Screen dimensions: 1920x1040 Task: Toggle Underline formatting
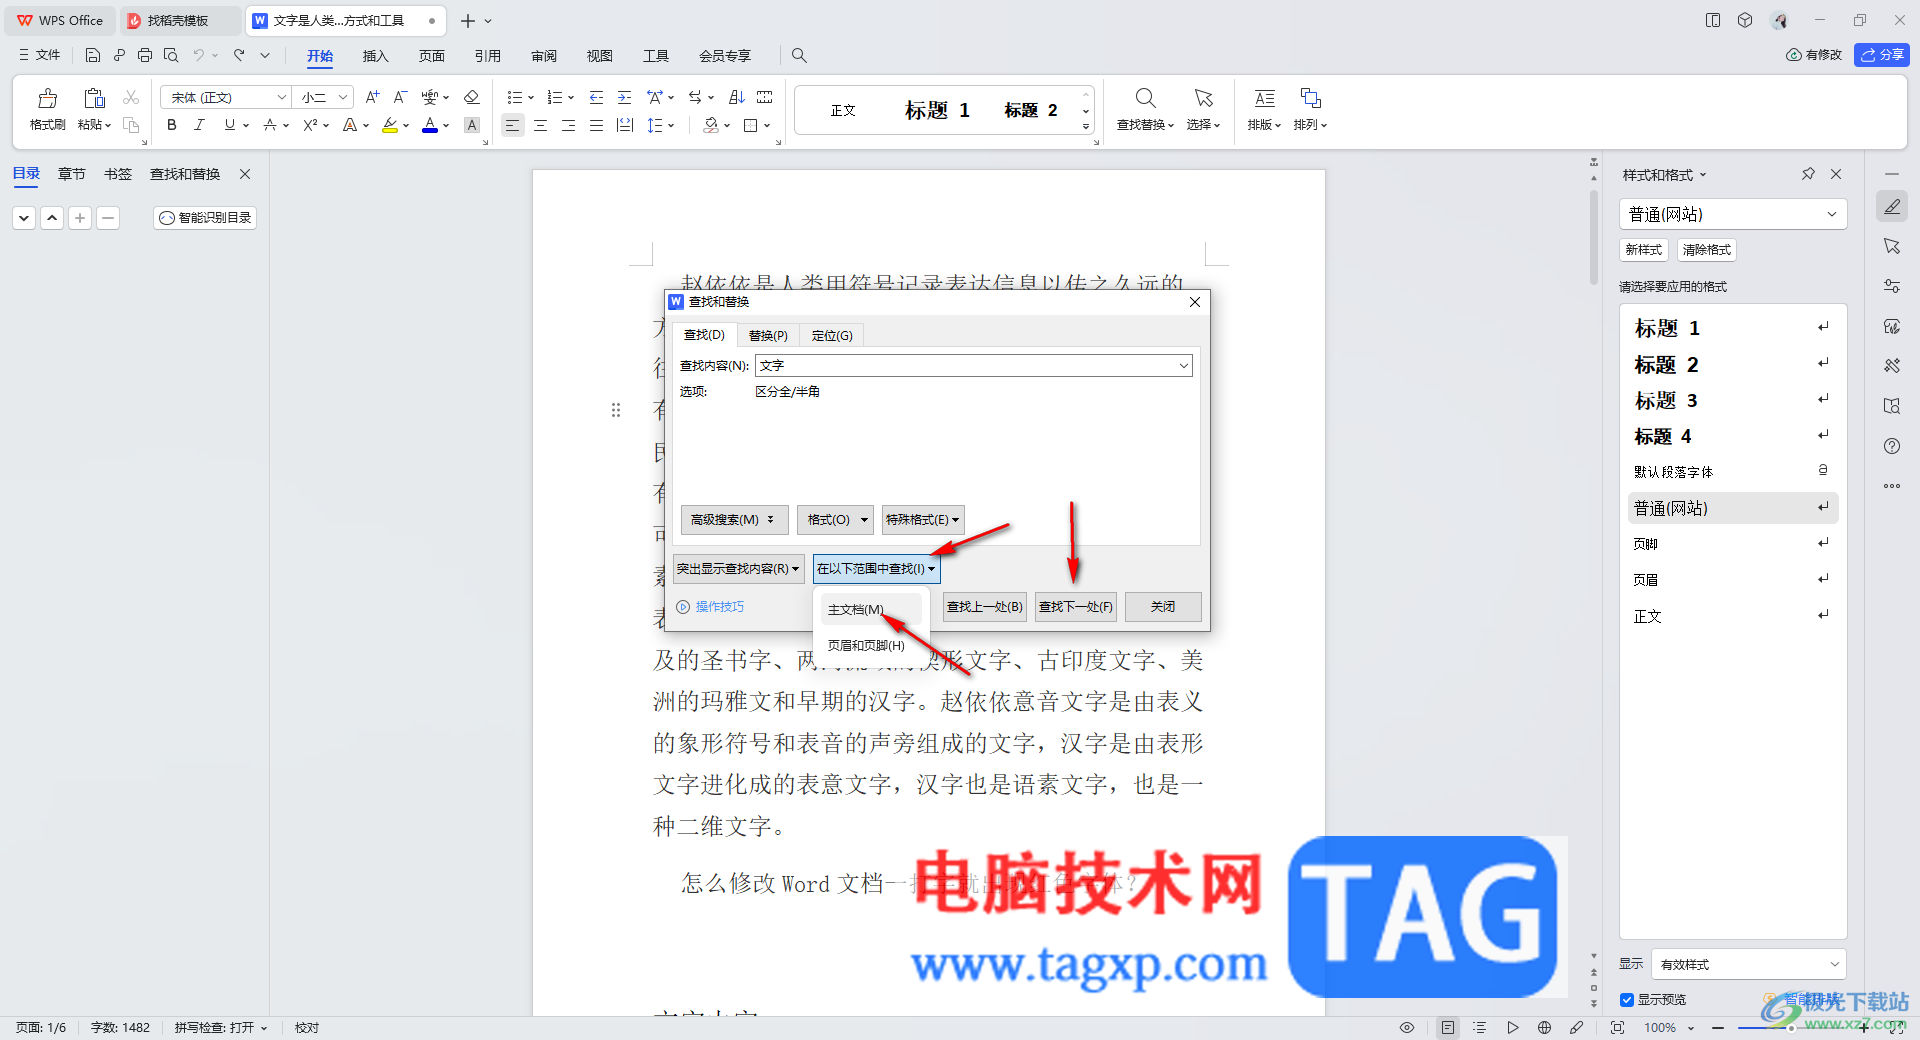tap(229, 125)
